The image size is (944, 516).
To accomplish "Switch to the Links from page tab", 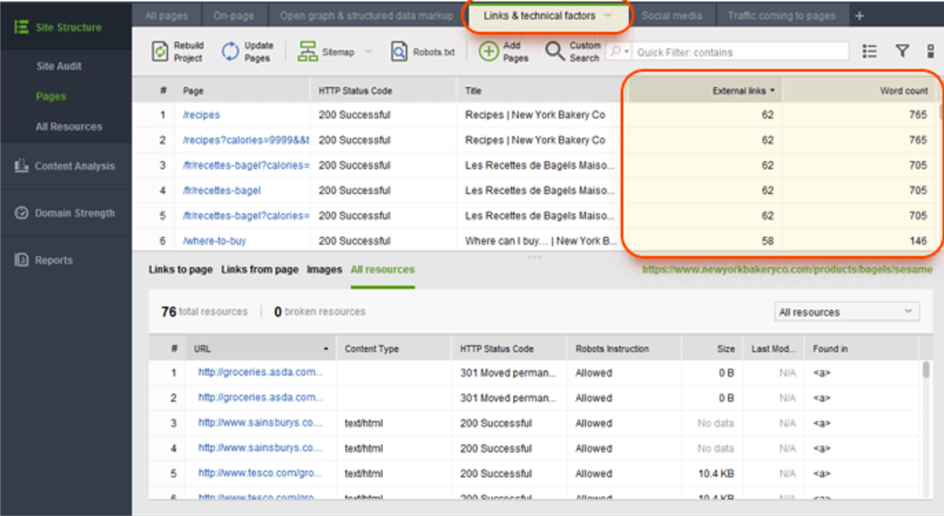I will pos(260,270).
